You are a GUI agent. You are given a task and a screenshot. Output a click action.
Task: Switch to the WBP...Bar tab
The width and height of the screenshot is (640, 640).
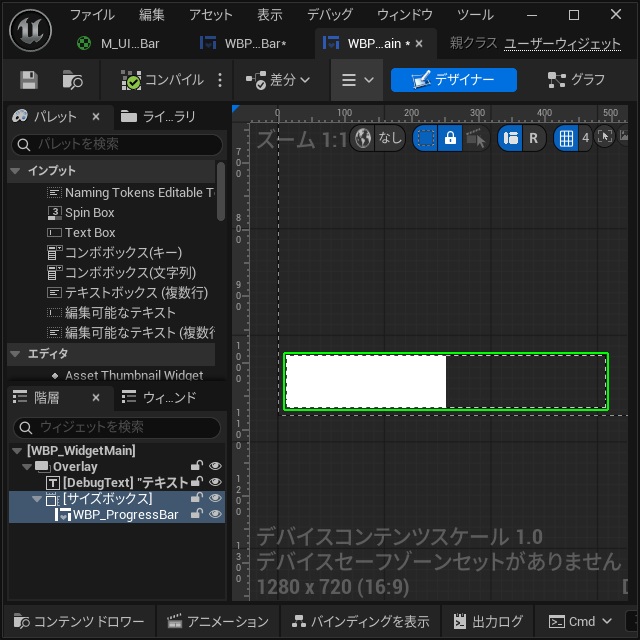pyautogui.click(x=244, y=43)
